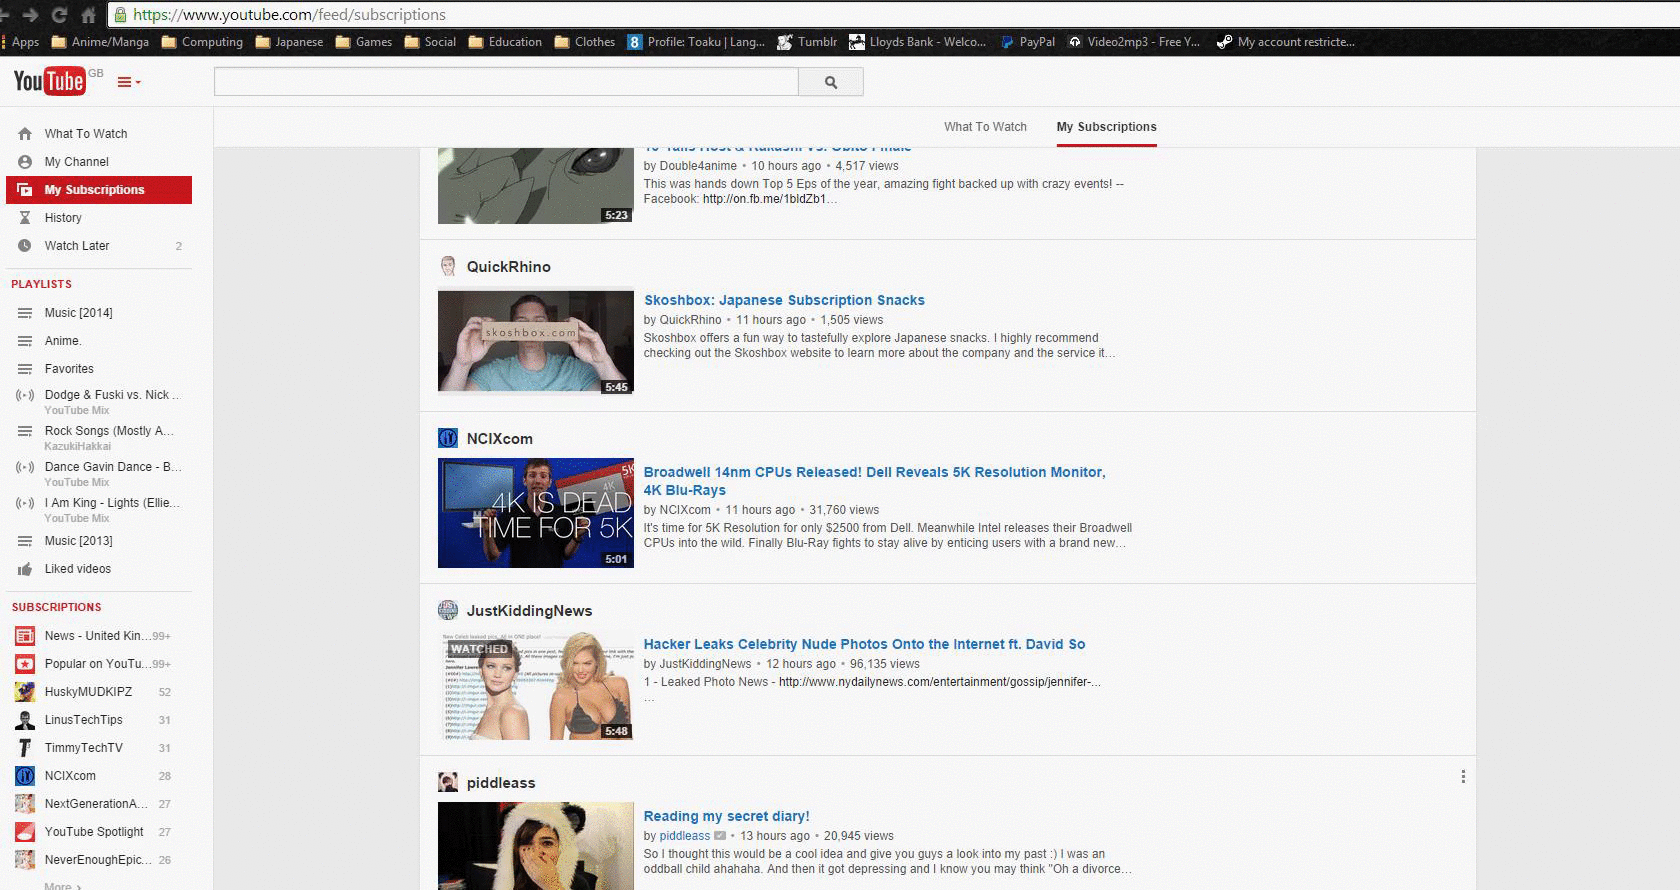
Task: Open the nydailynews link in description
Action: coord(939,682)
